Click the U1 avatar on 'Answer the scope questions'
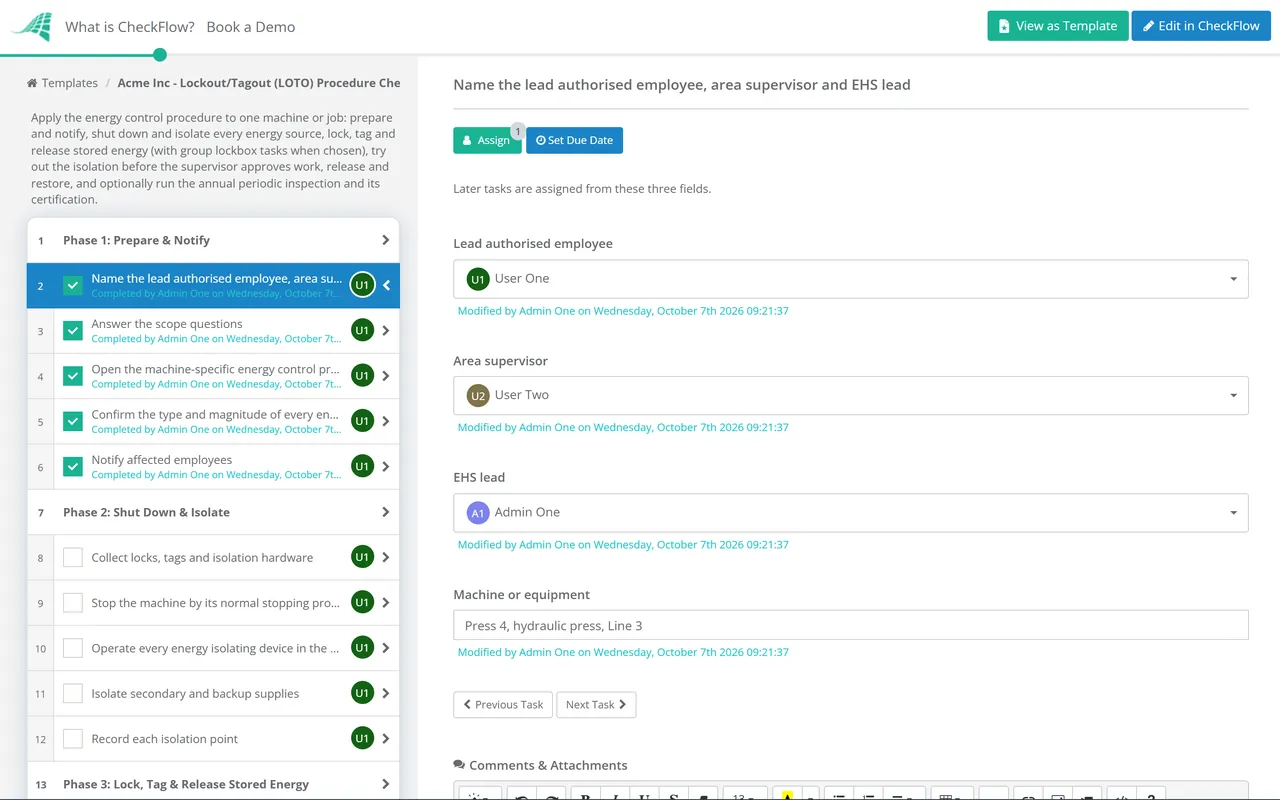The height and width of the screenshot is (800, 1280). [x=362, y=330]
